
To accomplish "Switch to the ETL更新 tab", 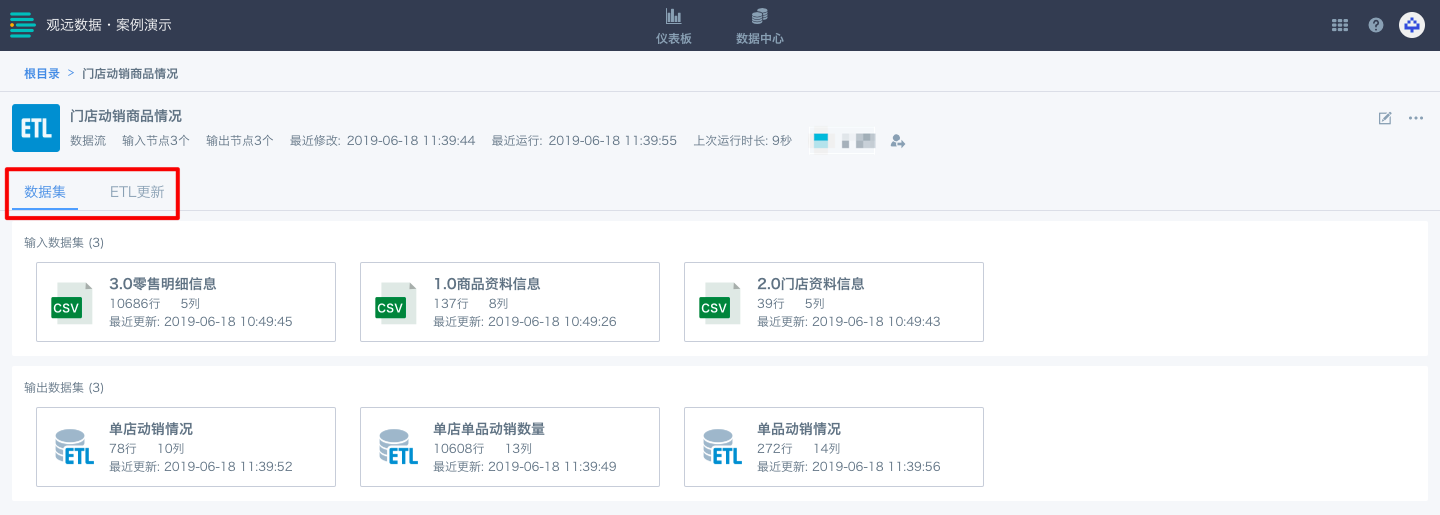I will [x=137, y=192].
